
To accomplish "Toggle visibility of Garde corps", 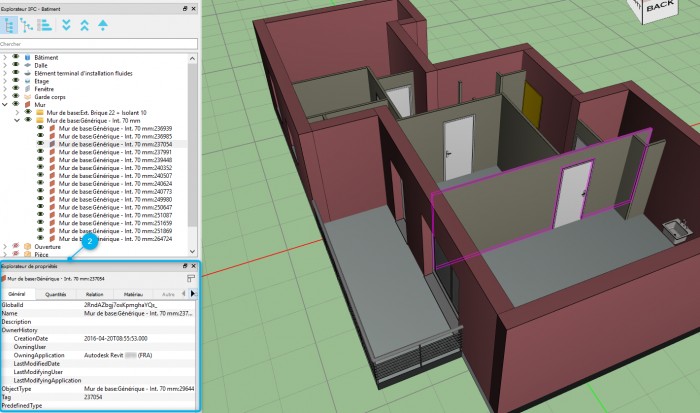I will coord(16,96).
